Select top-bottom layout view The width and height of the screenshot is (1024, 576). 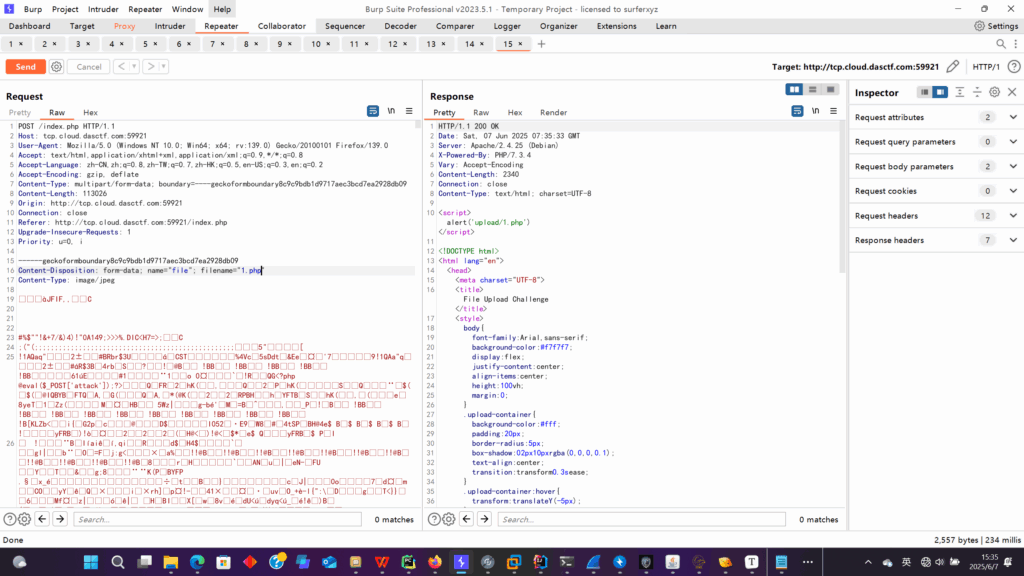pos(812,89)
